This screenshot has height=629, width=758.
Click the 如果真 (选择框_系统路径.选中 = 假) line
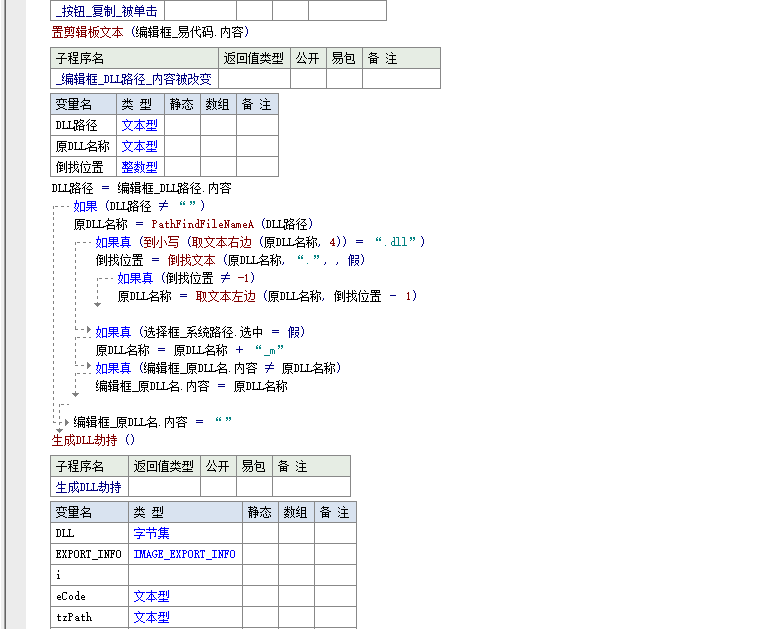(x=200, y=333)
